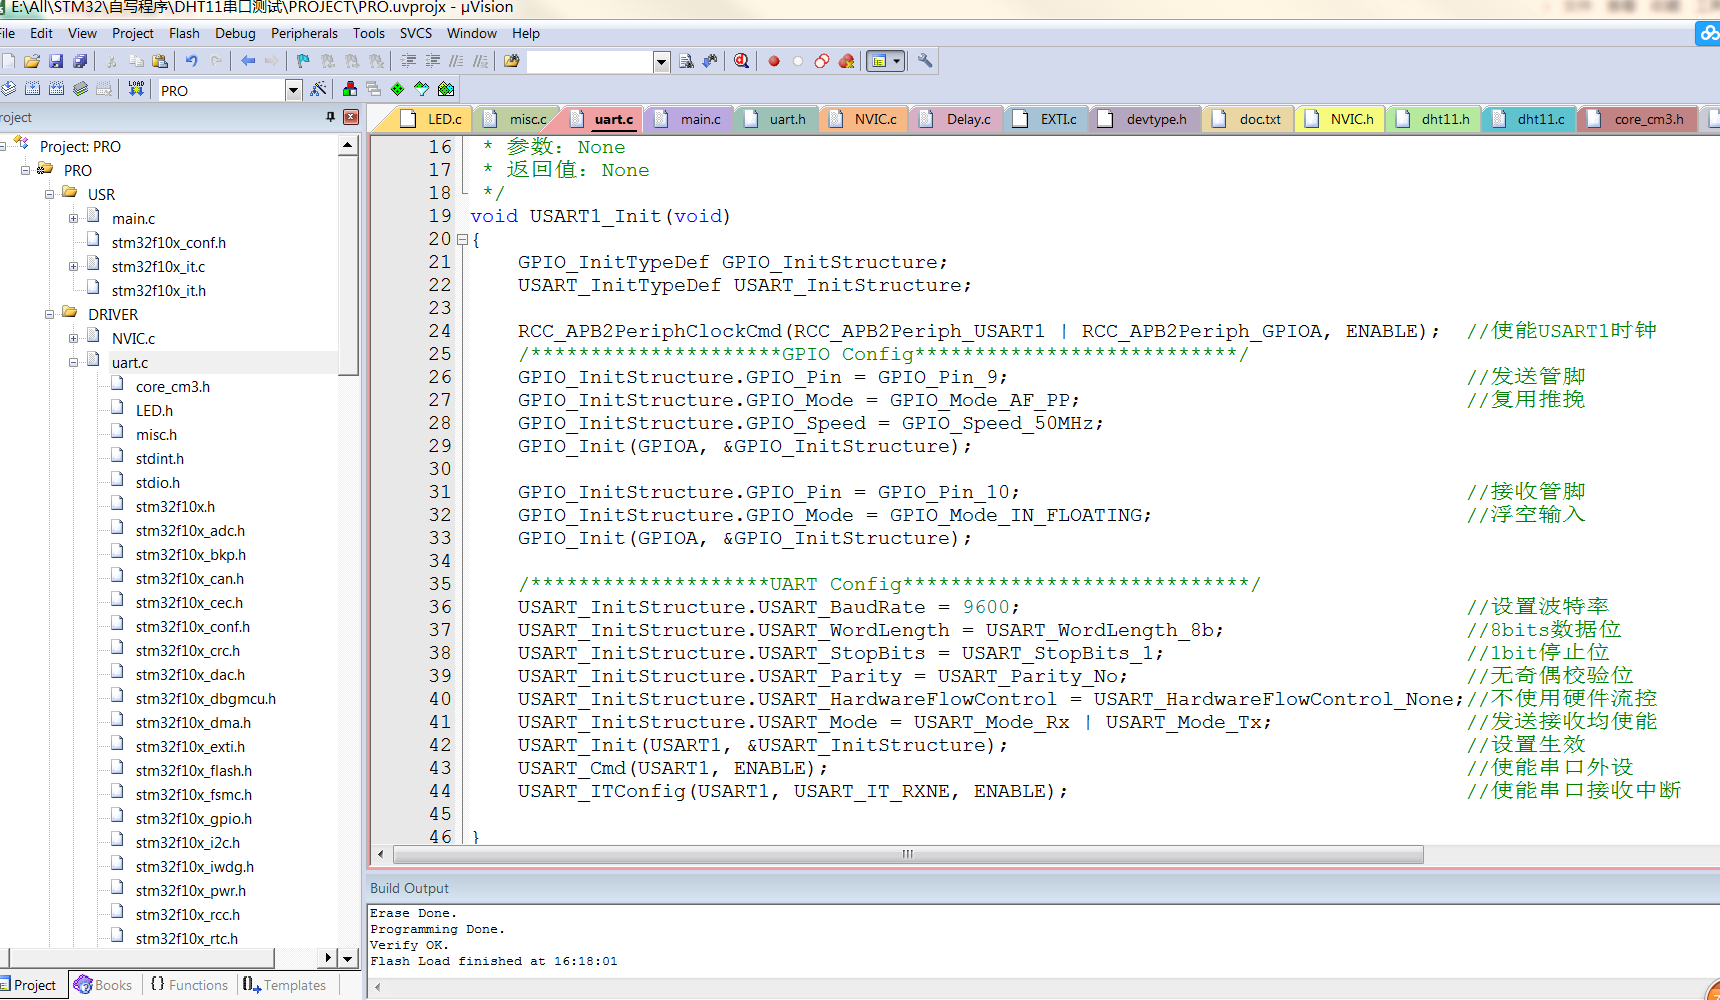Open Options for Target magic wand icon
The height and width of the screenshot is (1000, 1720).
point(318,89)
